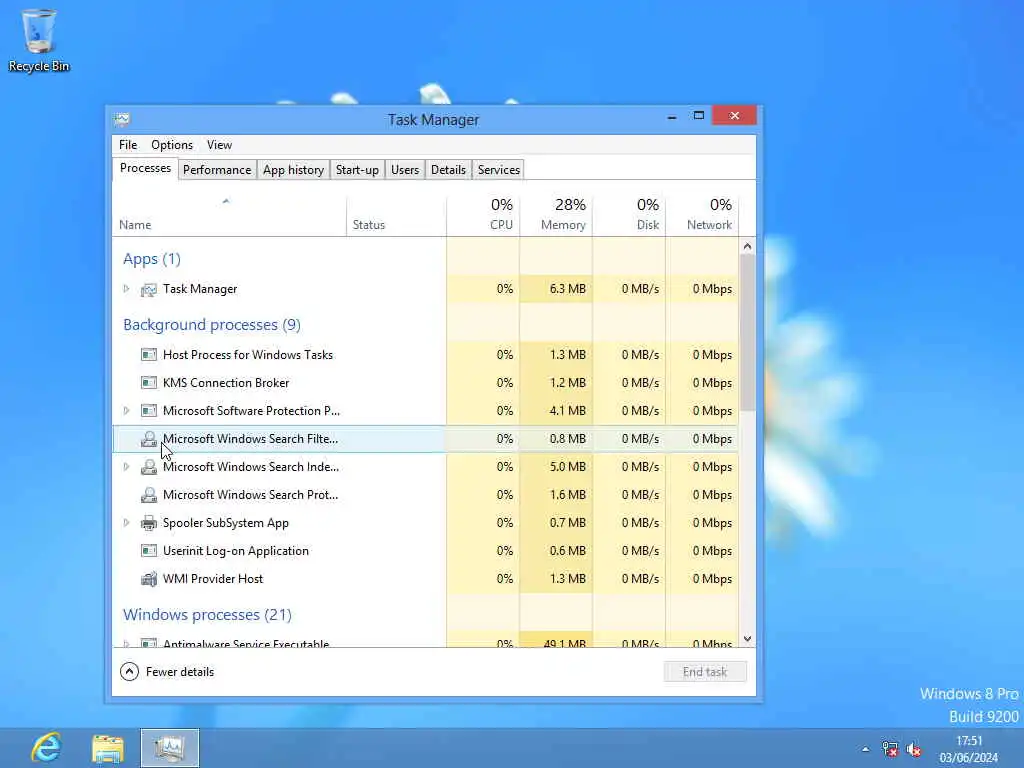Sort by the Status column header
The width and height of the screenshot is (1024, 768).
[x=396, y=215]
